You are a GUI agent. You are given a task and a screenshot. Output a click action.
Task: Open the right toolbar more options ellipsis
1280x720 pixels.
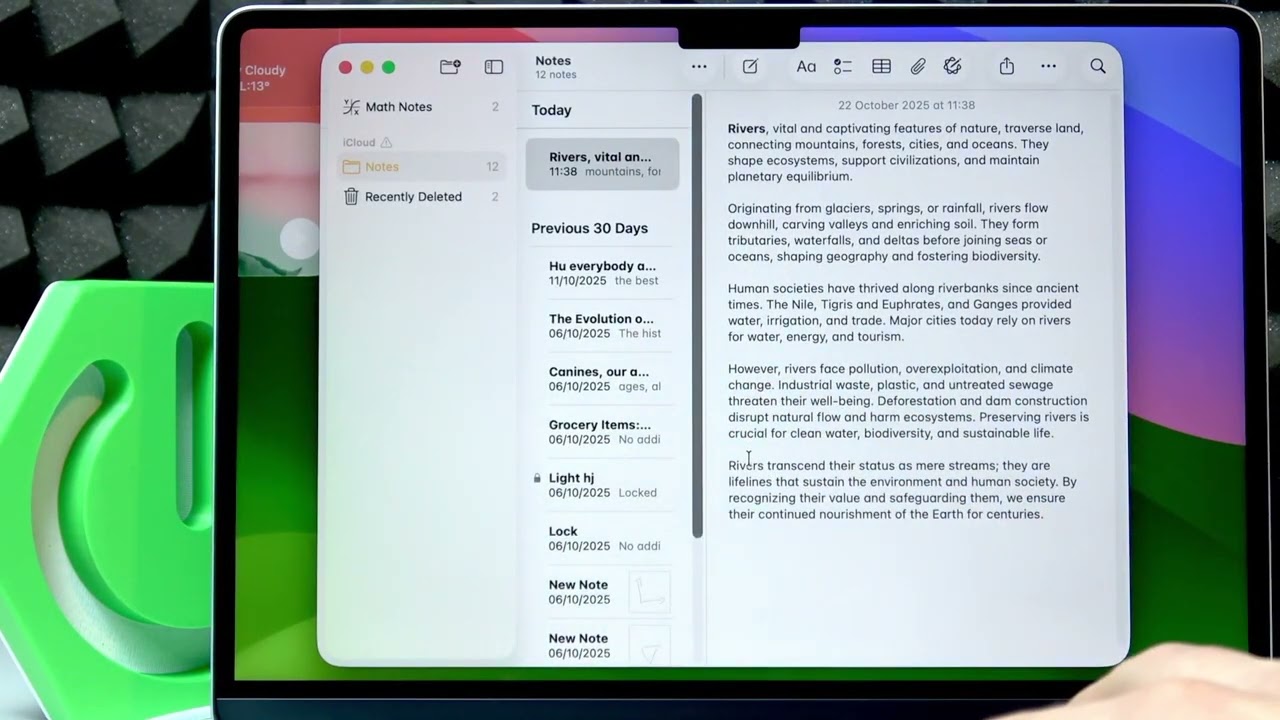[1048, 67]
